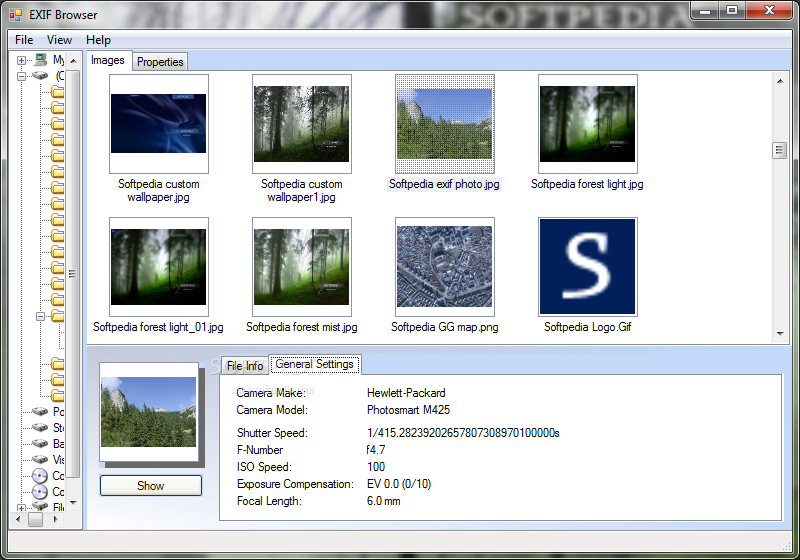Click the 'Exposure Compensation:' label
This screenshot has height=560, width=800.
tap(295, 484)
